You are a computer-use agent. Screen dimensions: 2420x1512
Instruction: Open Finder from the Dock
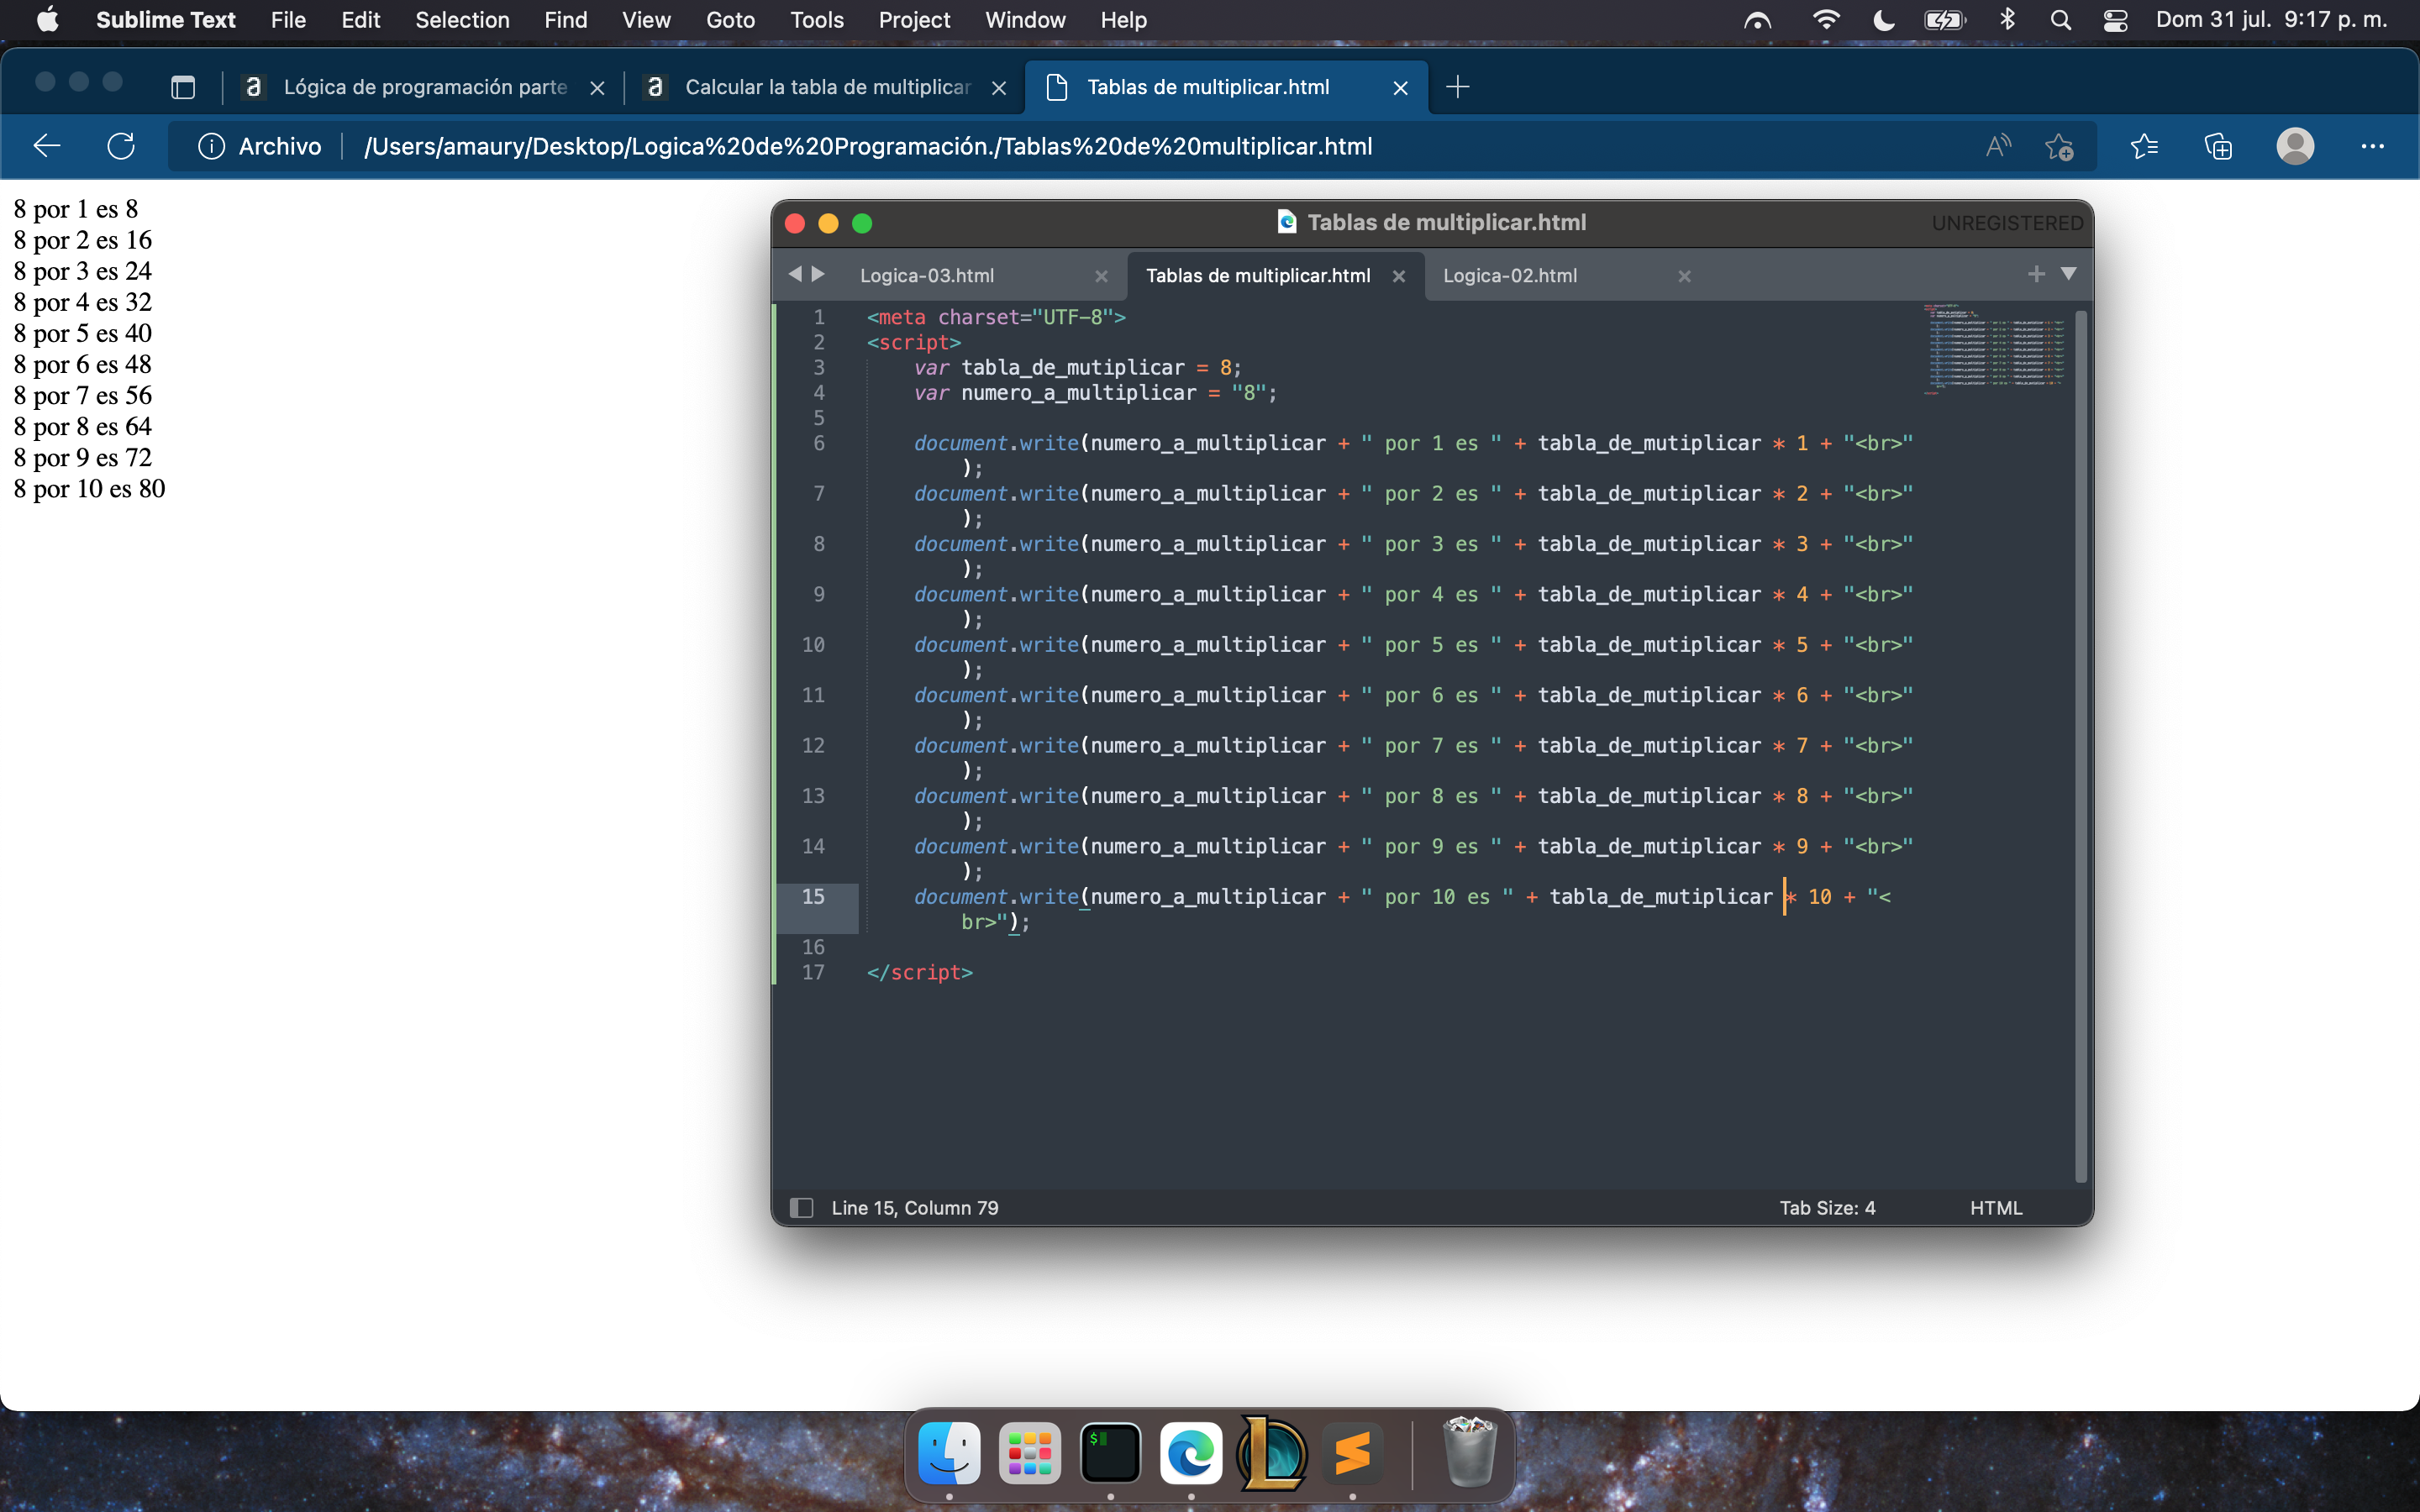coord(949,1452)
